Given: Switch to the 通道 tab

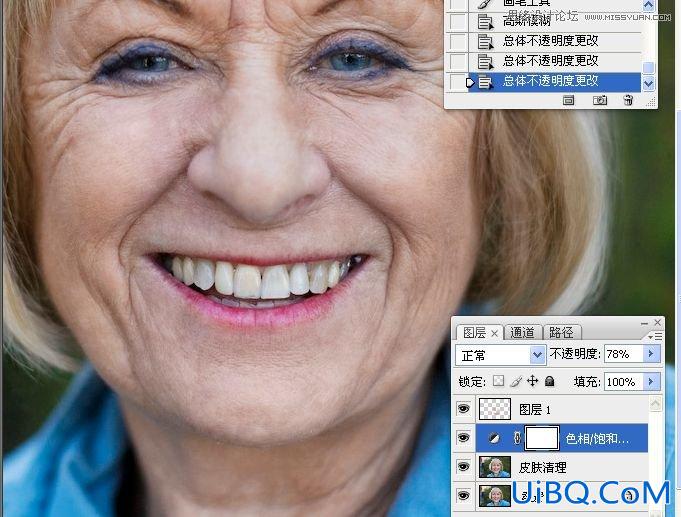Looking at the screenshot, I should [x=522, y=333].
